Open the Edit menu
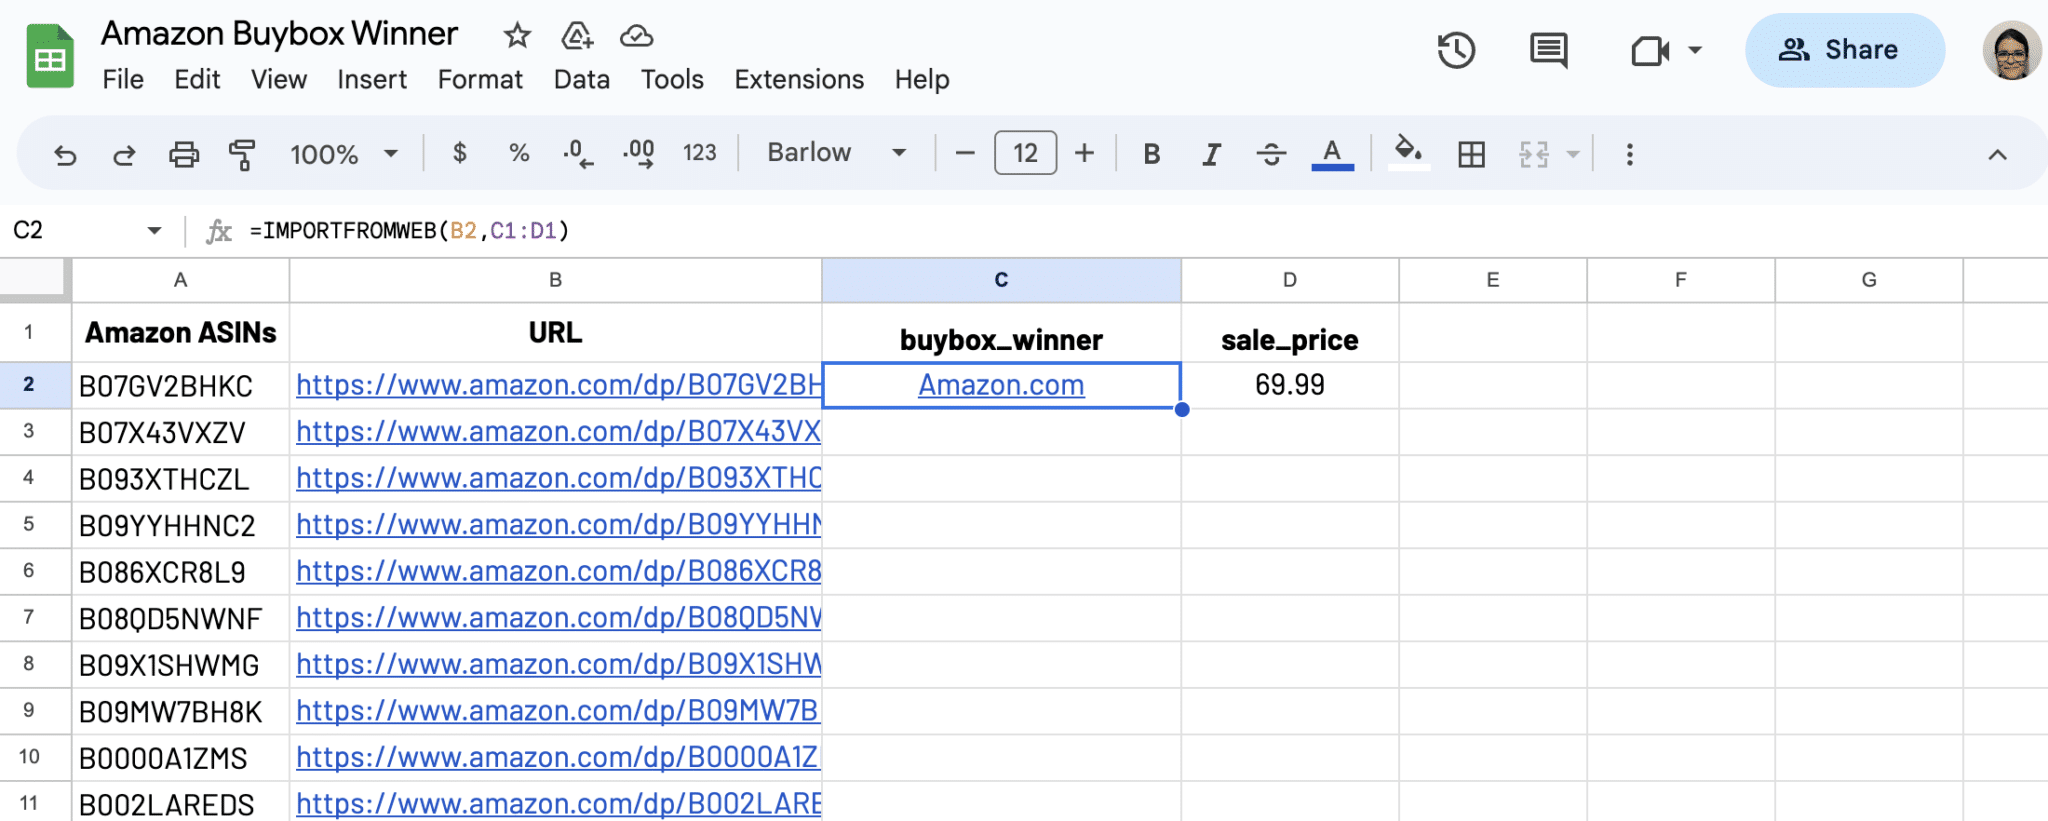 pos(197,79)
